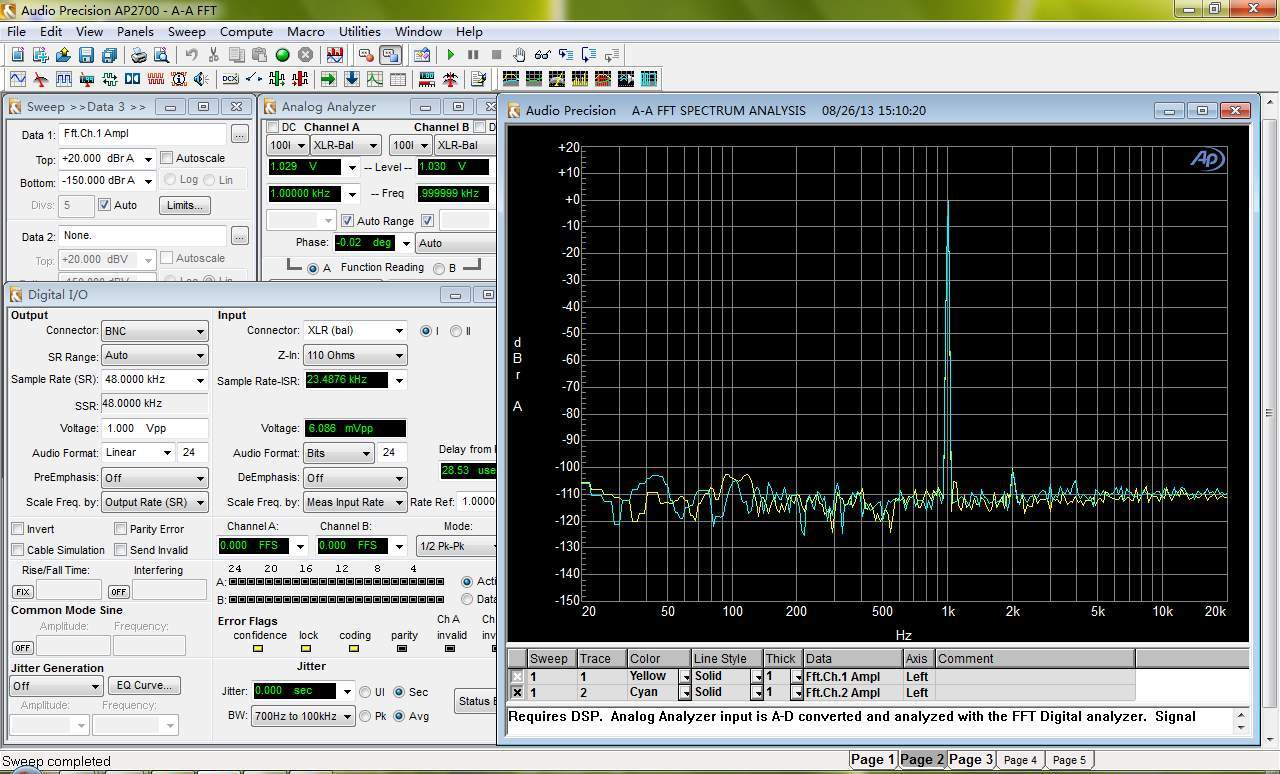Image resolution: width=1280 pixels, height=774 pixels.
Task: Click the speaker monitor panel icon
Action: pyautogui.click(x=202, y=79)
